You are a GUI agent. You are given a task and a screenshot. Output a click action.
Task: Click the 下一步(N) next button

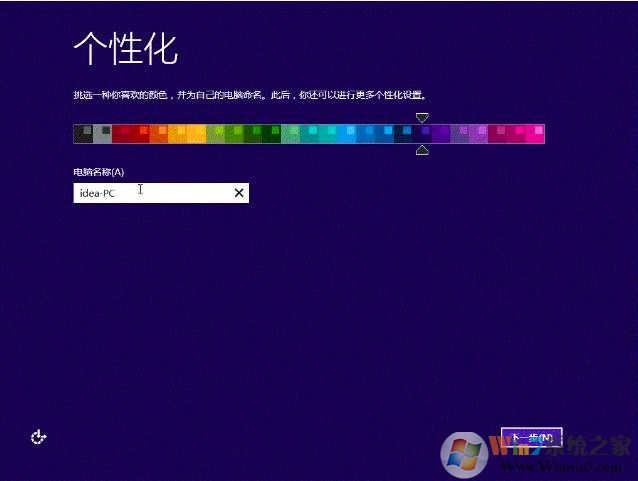(532, 438)
